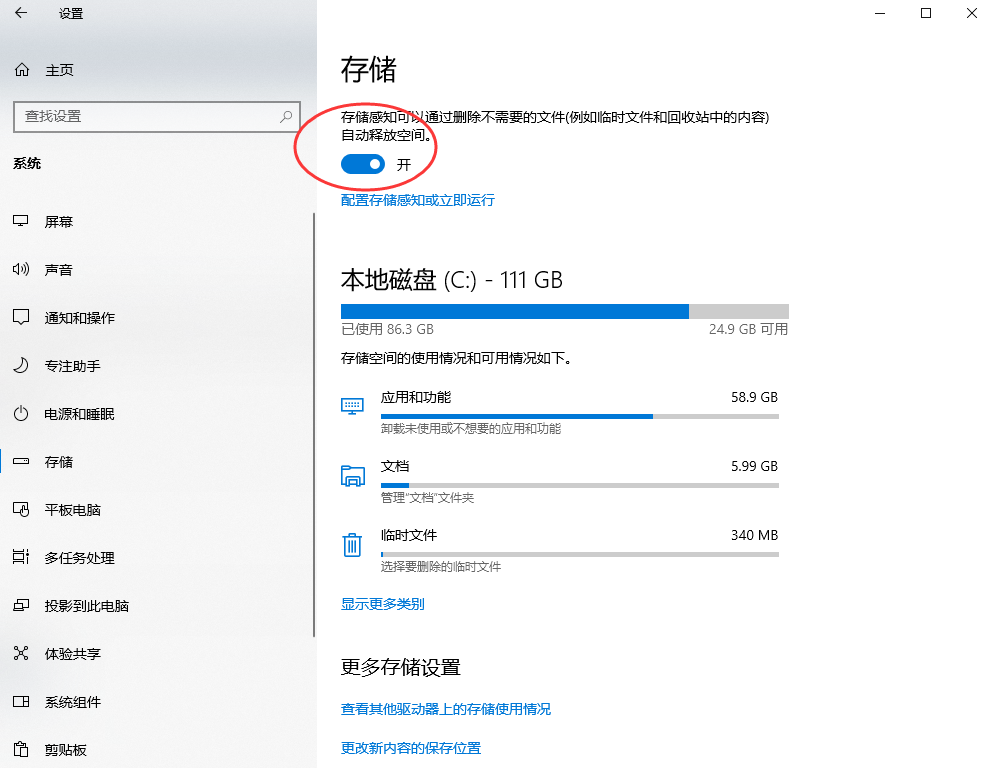This screenshot has height=768, width=986.
Task: Click the 58.9 GB value
Action: tap(754, 397)
